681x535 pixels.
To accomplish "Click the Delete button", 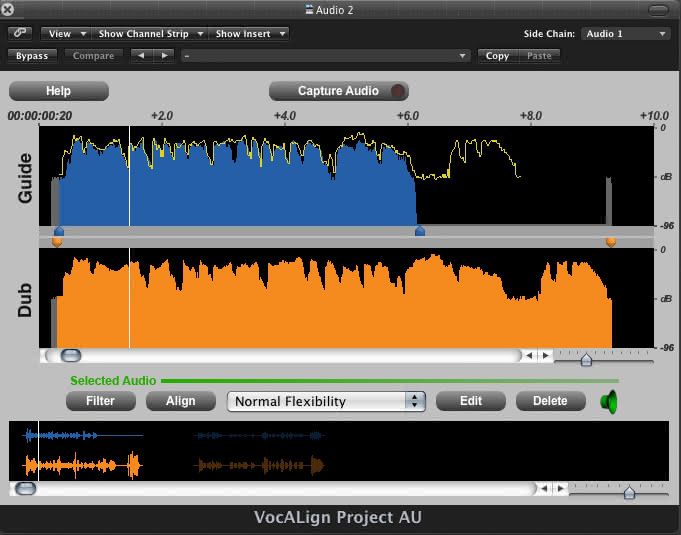I will (x=550, y=401).
